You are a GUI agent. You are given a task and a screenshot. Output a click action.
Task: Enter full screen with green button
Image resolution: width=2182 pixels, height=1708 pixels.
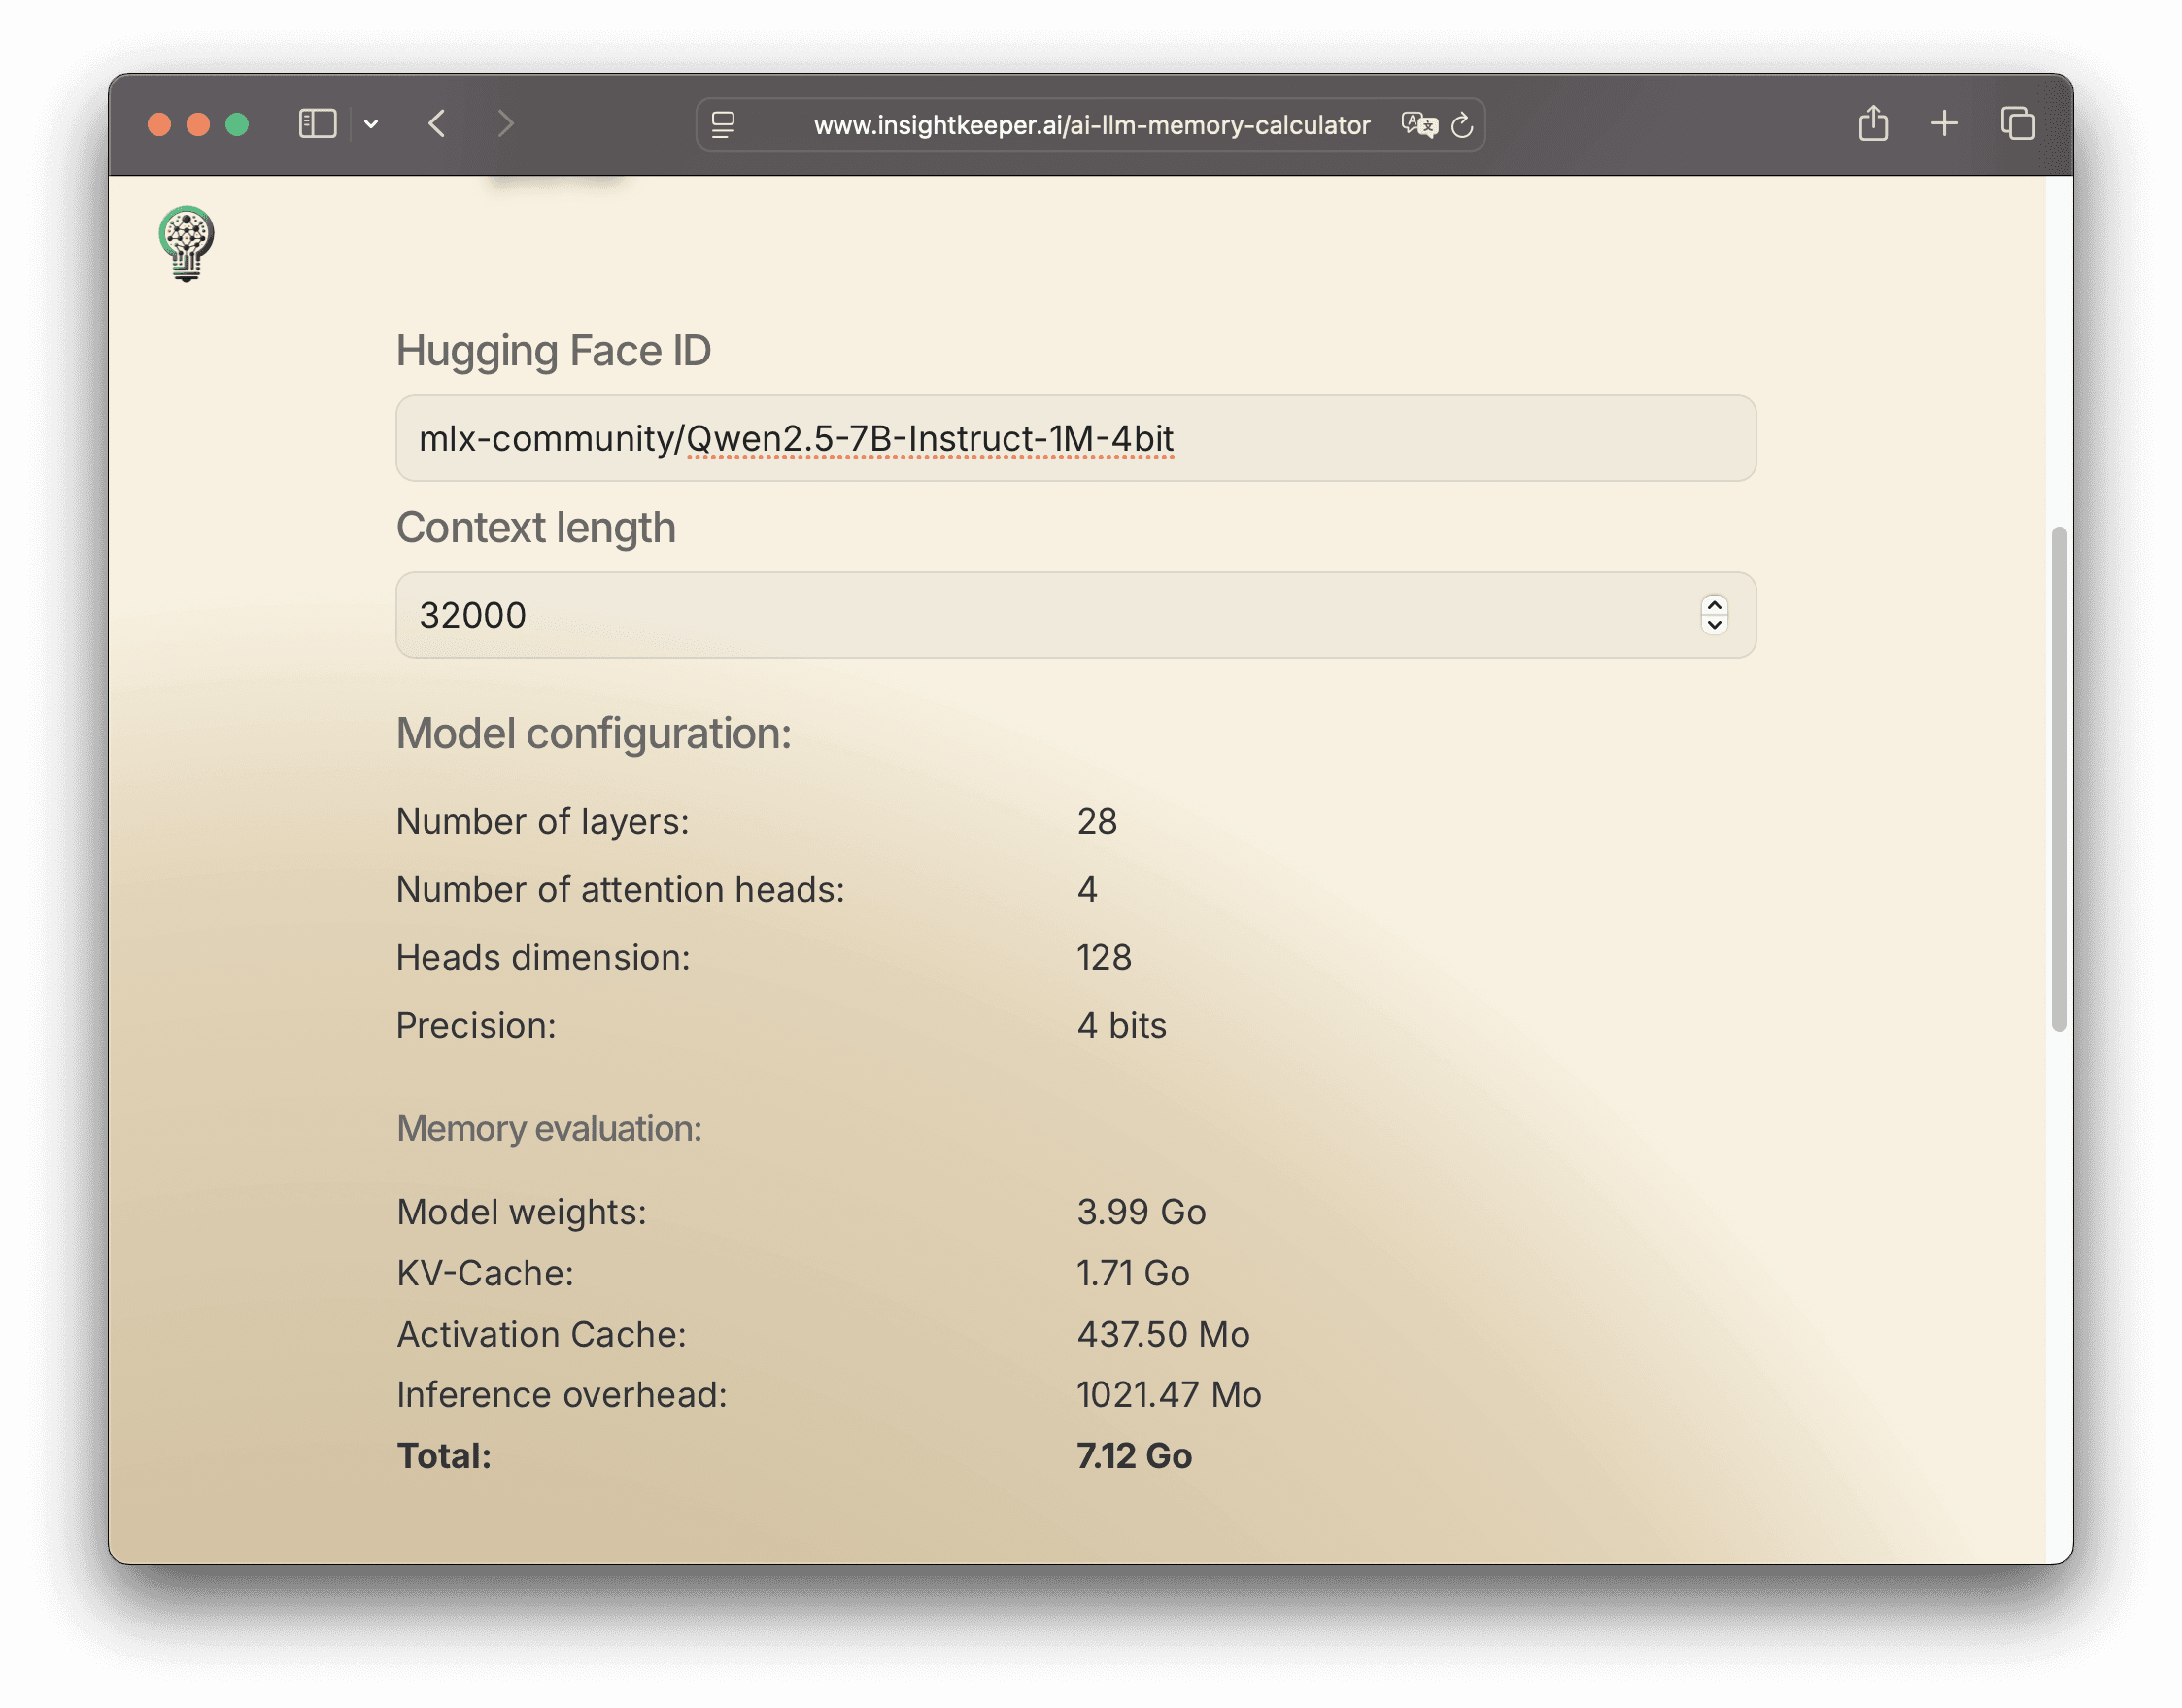click(237, 124)
